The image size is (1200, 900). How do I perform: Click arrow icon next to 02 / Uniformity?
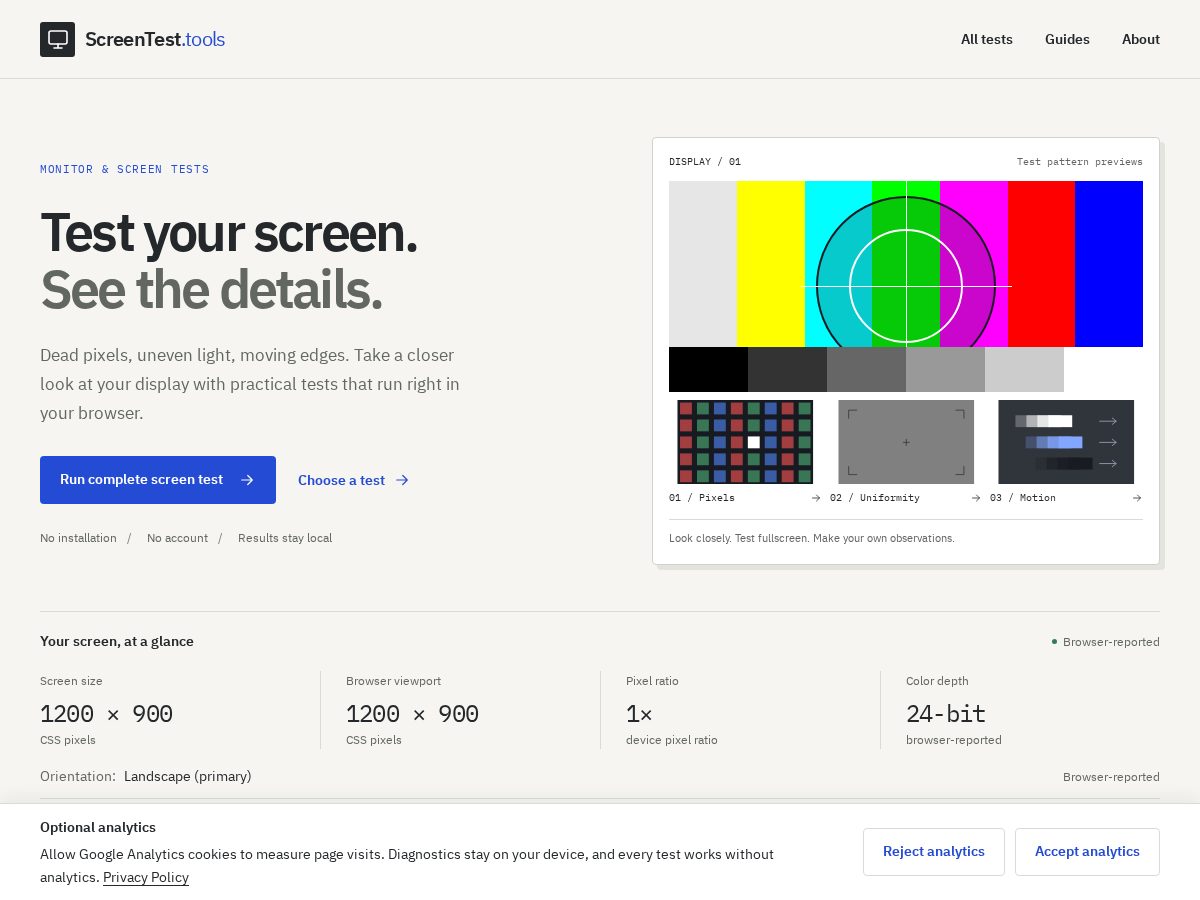976,498
